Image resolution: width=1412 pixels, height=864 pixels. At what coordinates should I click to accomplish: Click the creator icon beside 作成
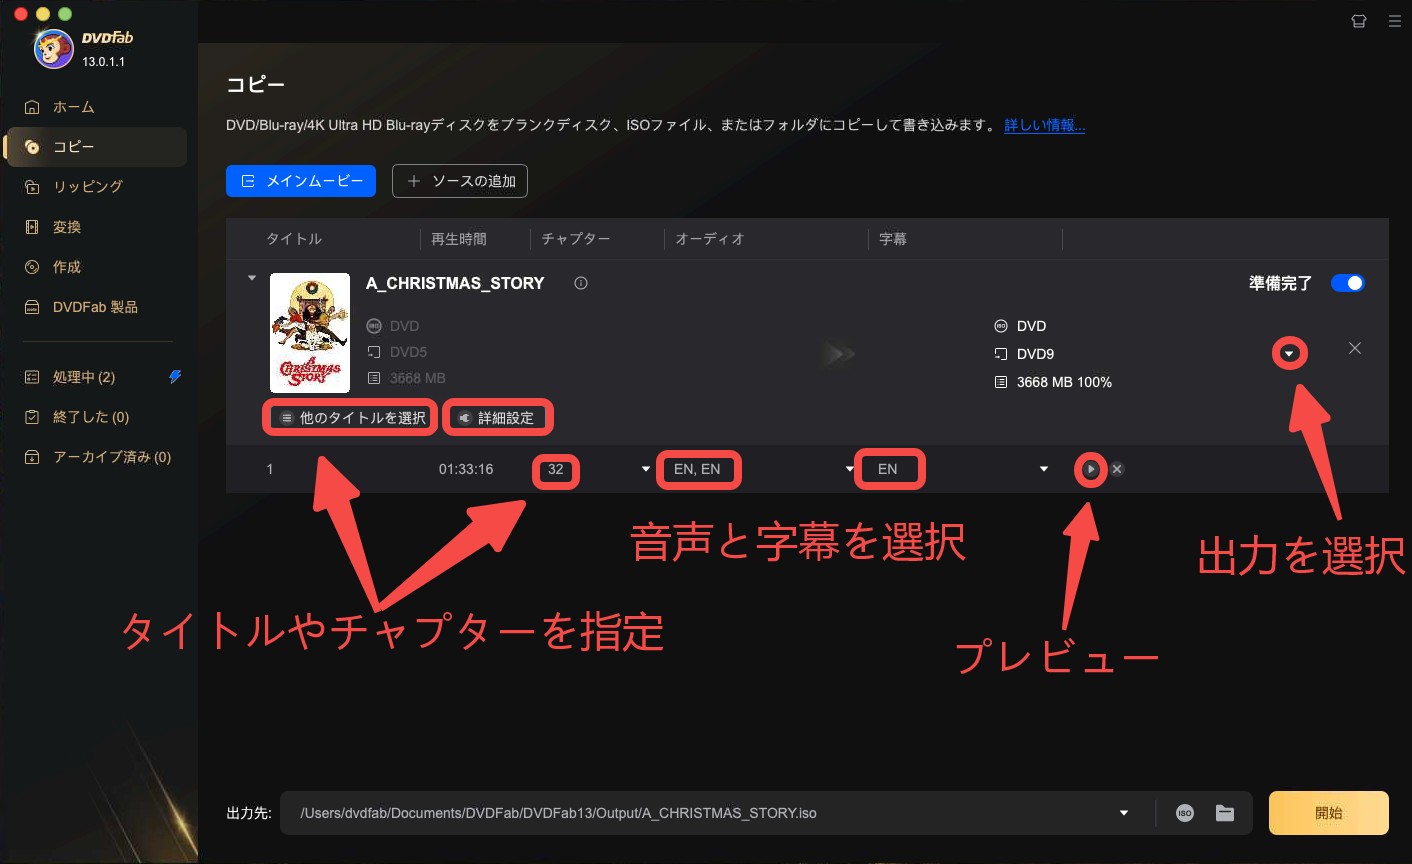click(x=32, y=267)
